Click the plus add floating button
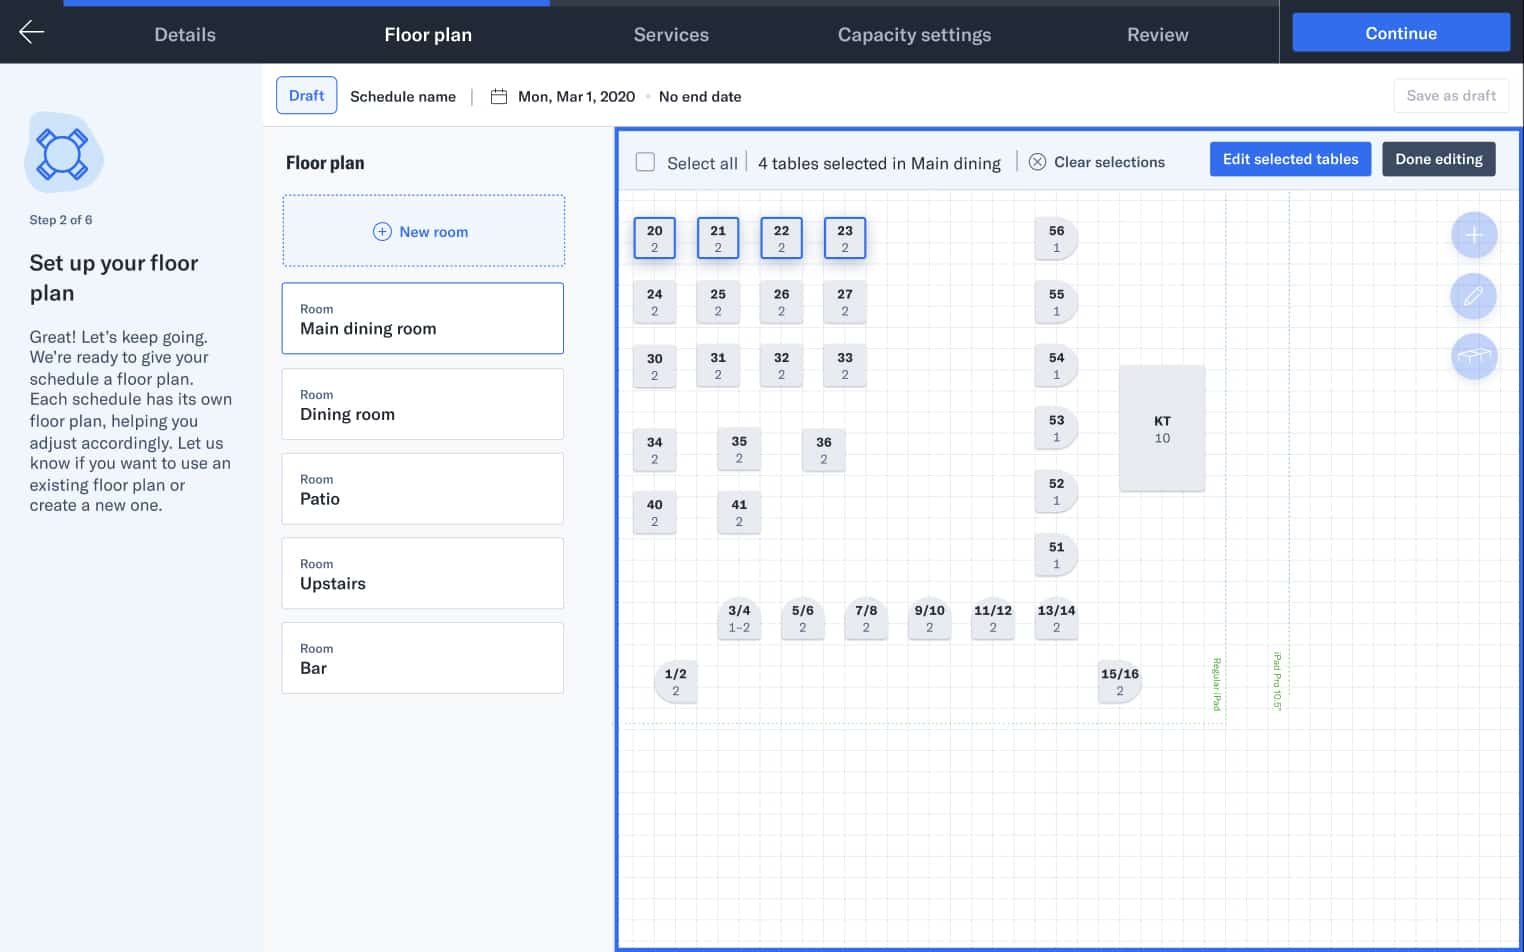1524x952 pixels. tap(1473, 236)
